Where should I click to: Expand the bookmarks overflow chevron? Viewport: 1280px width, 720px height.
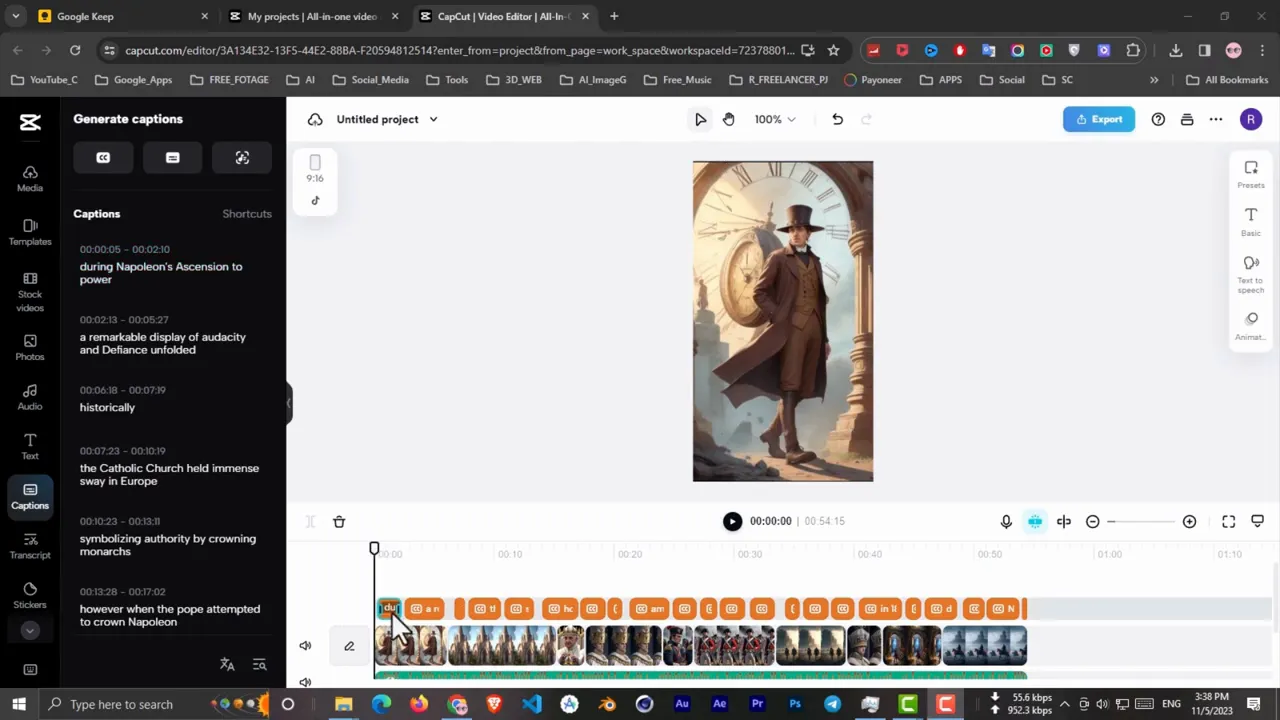pos(1154,80)
